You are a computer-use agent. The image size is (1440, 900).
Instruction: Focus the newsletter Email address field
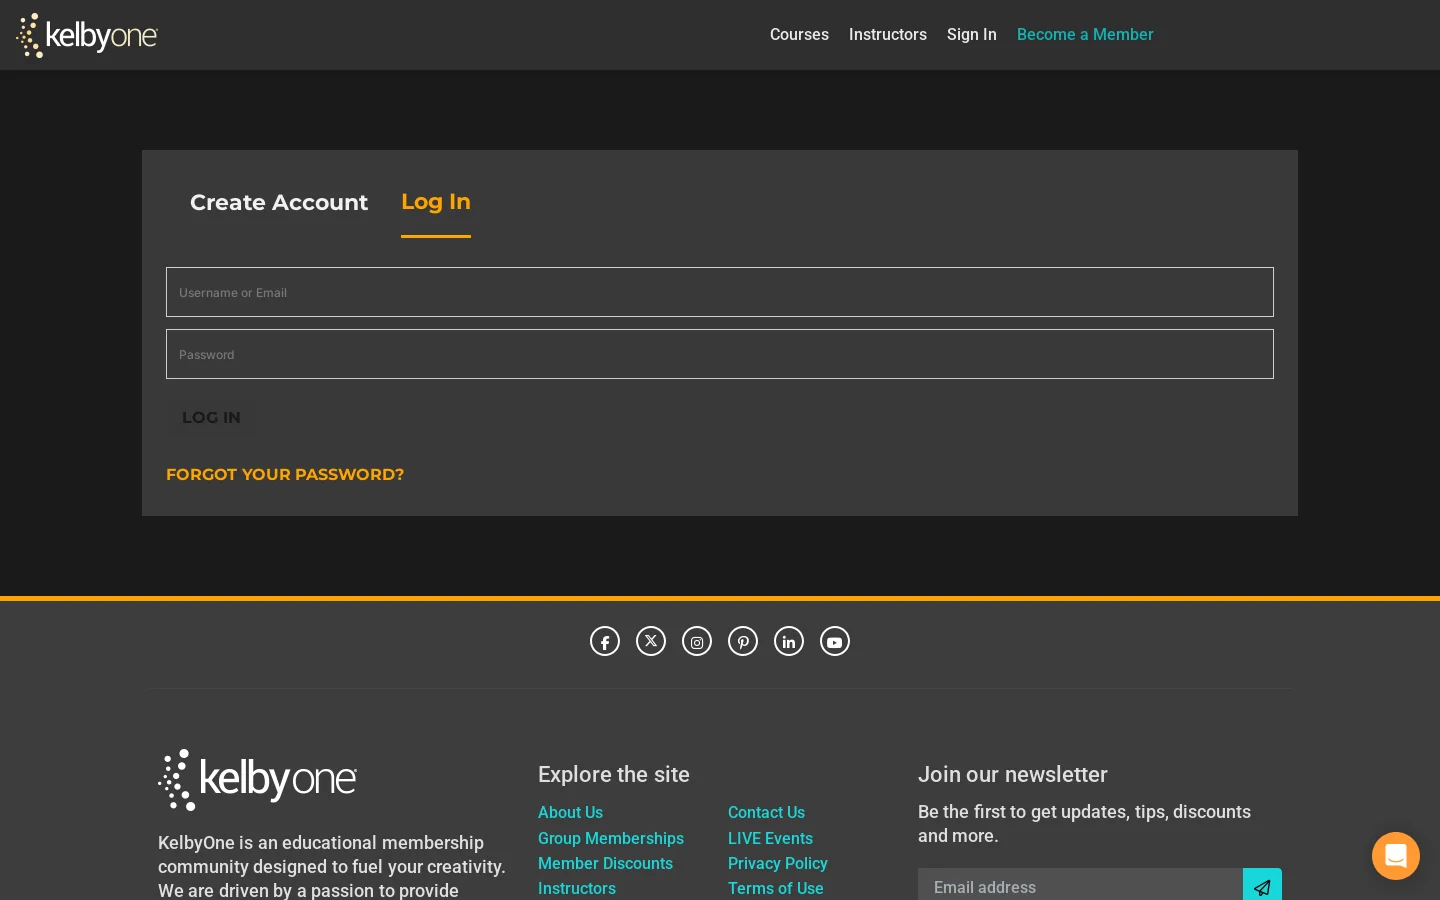[1080, 886]
